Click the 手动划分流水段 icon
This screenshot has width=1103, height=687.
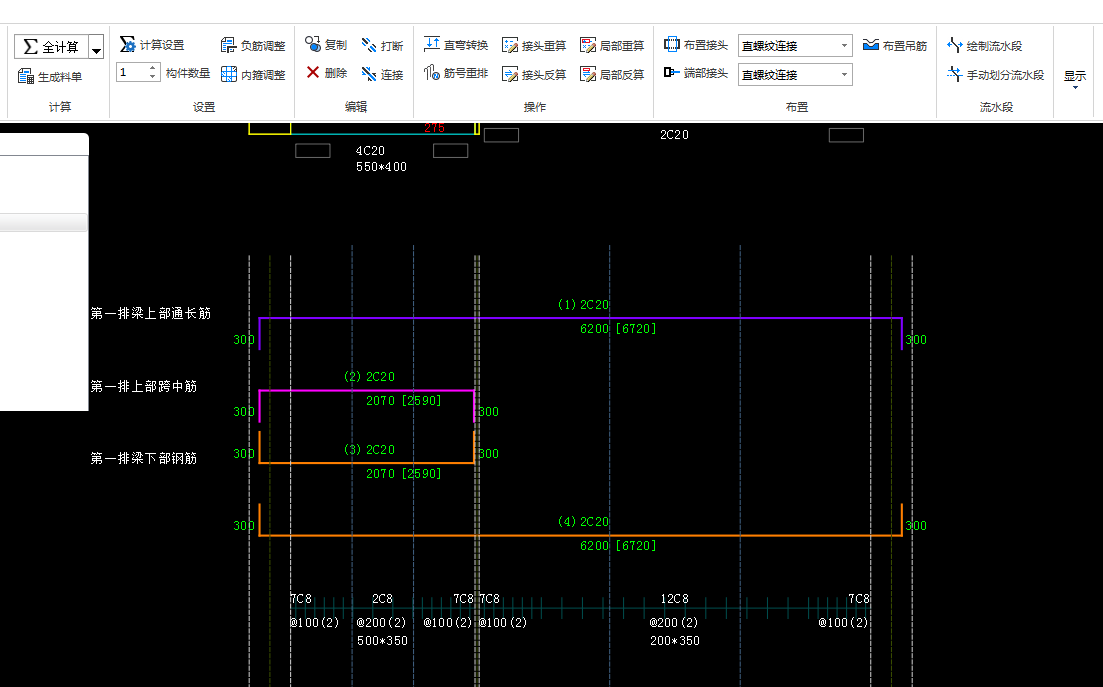[955, 74]
